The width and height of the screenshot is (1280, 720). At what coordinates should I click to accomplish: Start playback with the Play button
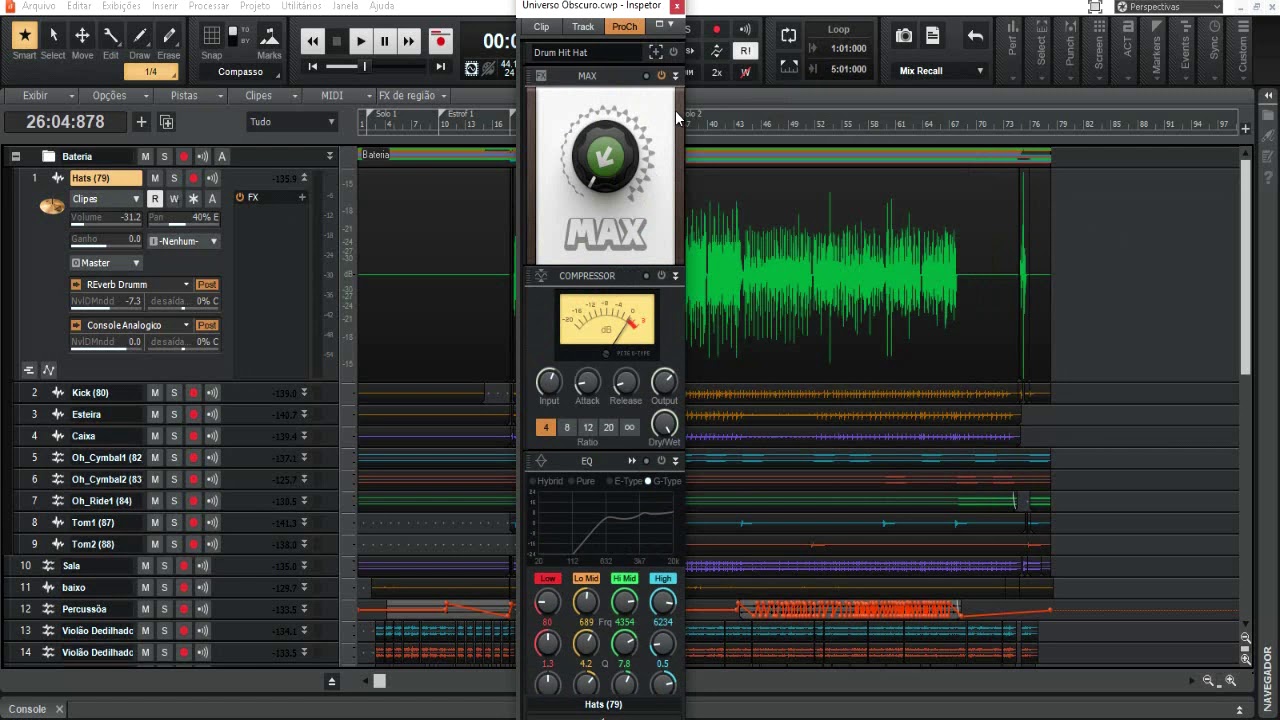[x=360, y=41]
